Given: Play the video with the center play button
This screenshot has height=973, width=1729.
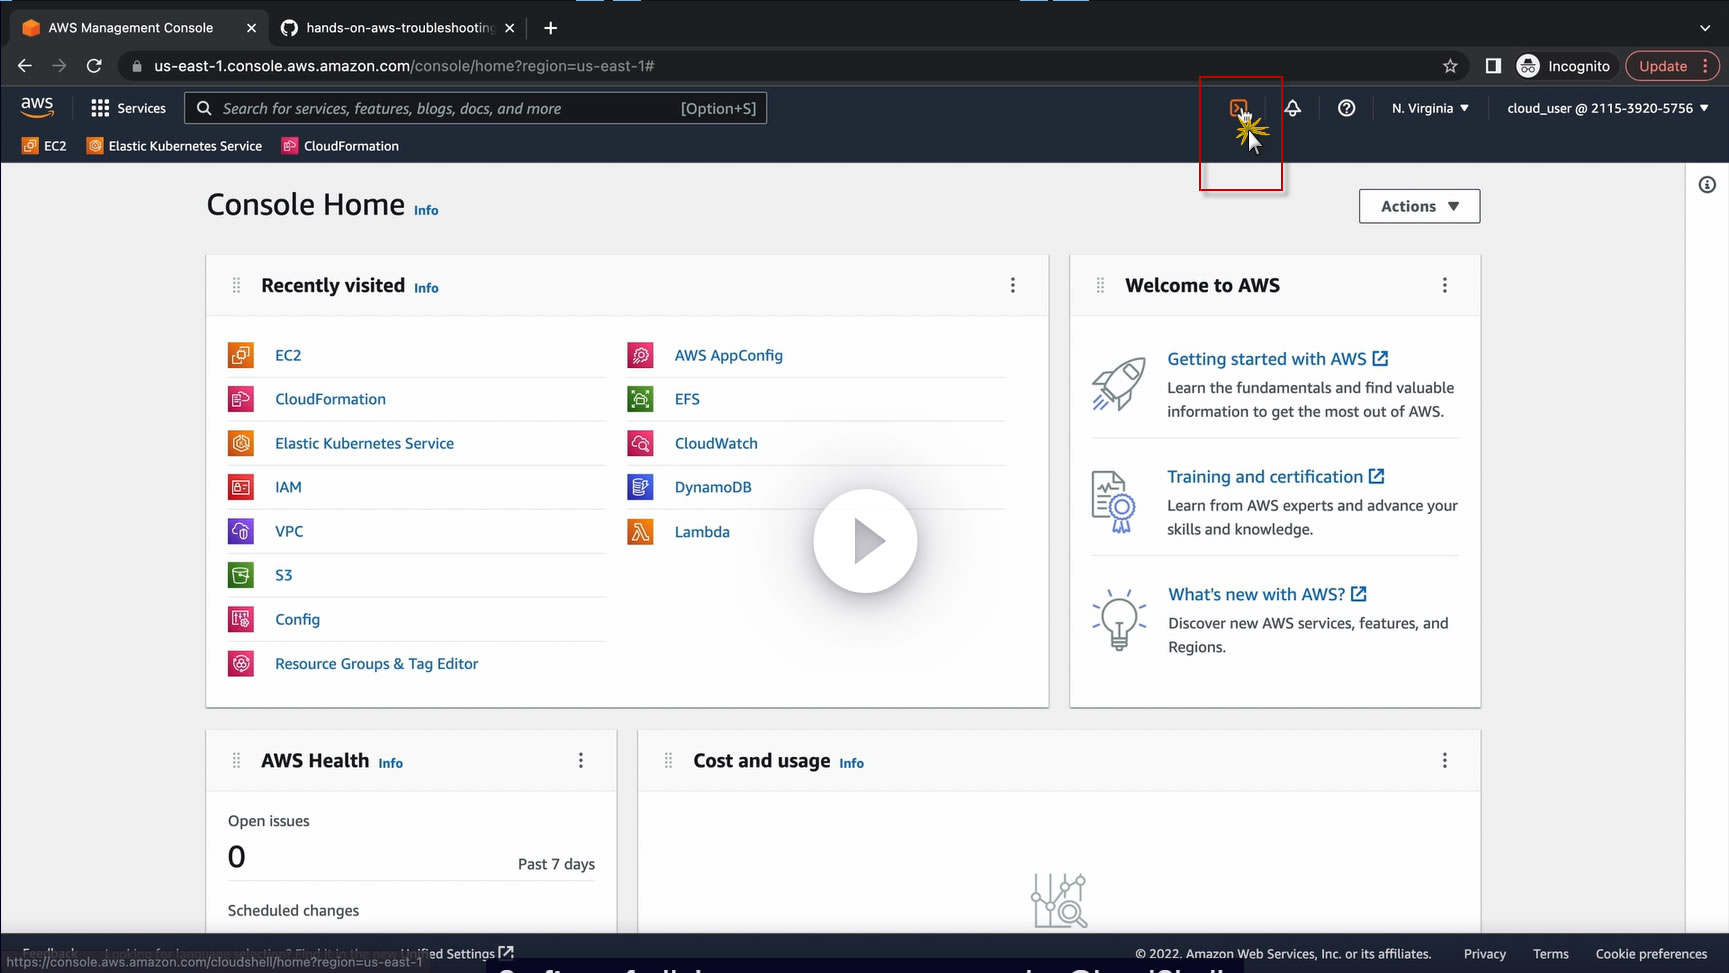Looking at the screenshot, I should click(x=865, y=541).
